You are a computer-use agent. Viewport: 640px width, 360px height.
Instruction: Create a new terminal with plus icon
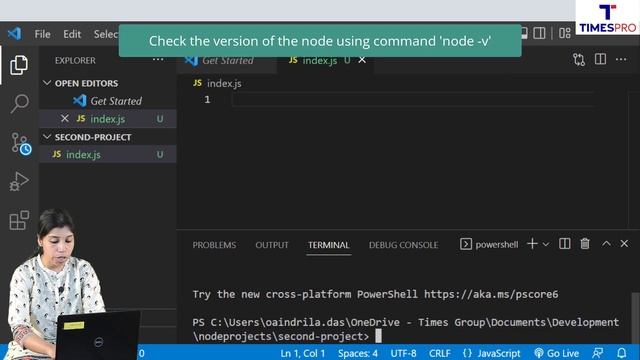[532, 244]
